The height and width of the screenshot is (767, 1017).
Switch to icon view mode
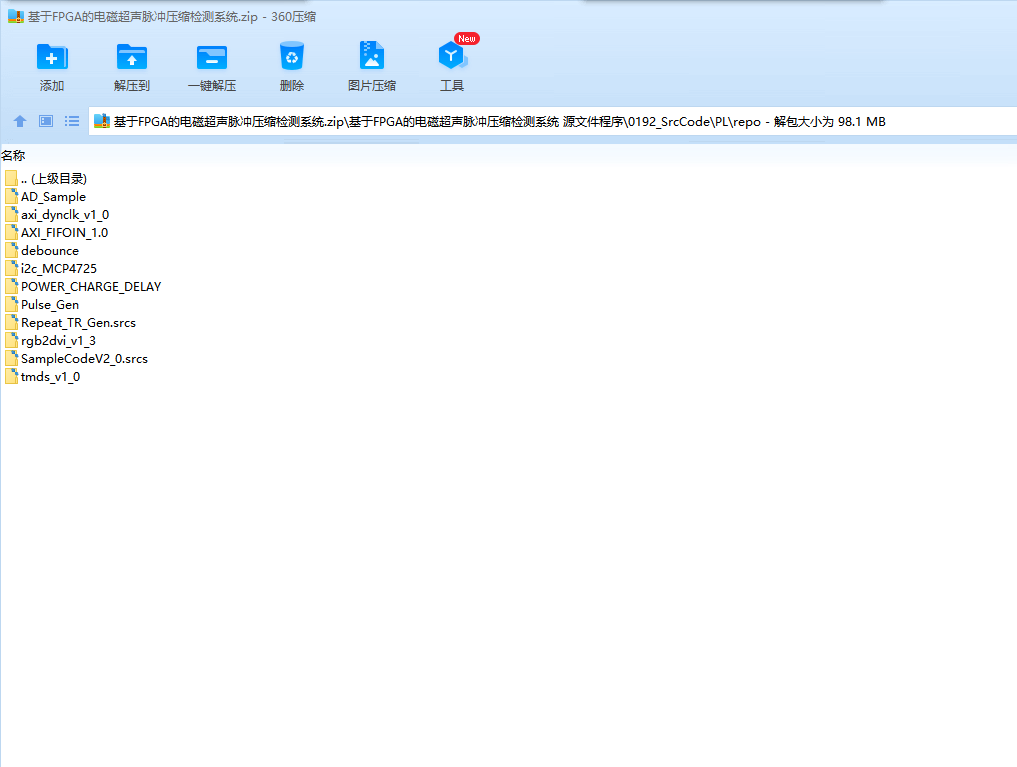tap(46, 121)
